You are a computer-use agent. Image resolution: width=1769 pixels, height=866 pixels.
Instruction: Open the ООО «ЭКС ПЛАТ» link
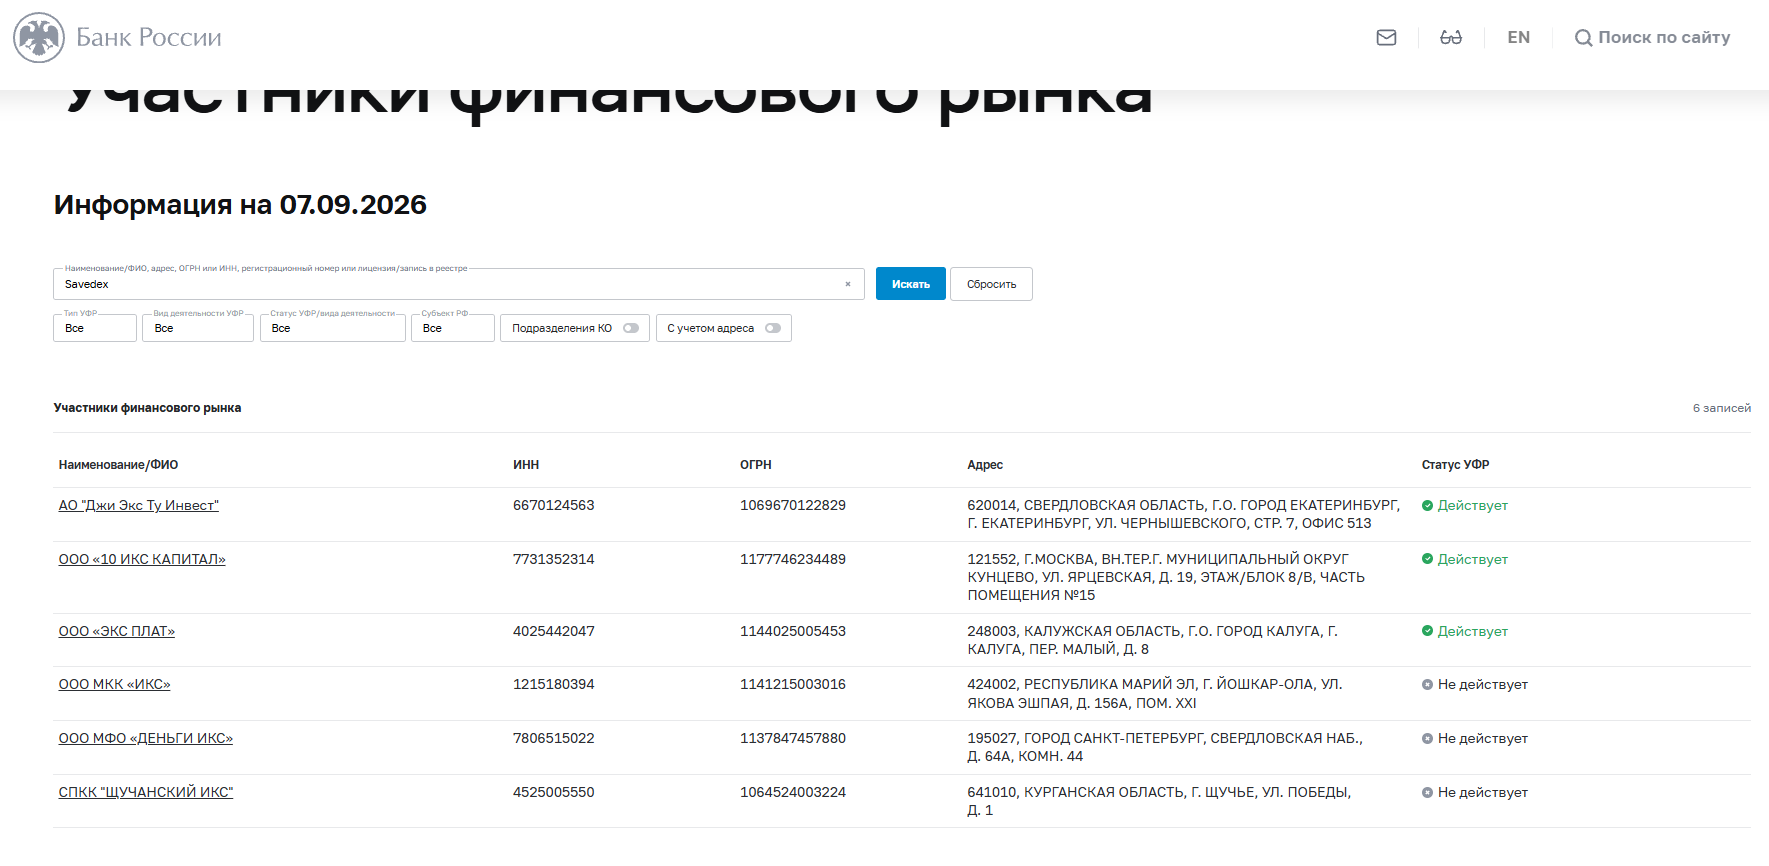pos(117,631)
